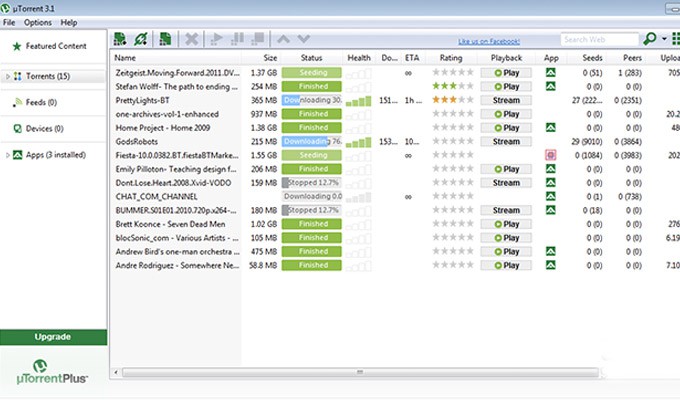
Task: Sort by the Rating column header
Action: click(x=451, y=58)
